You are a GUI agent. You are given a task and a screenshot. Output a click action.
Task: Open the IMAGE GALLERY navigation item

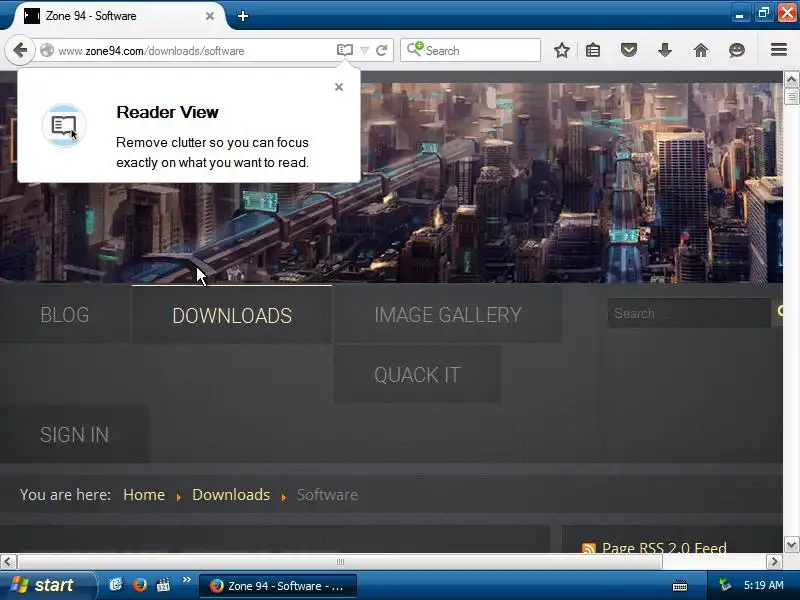448,314
